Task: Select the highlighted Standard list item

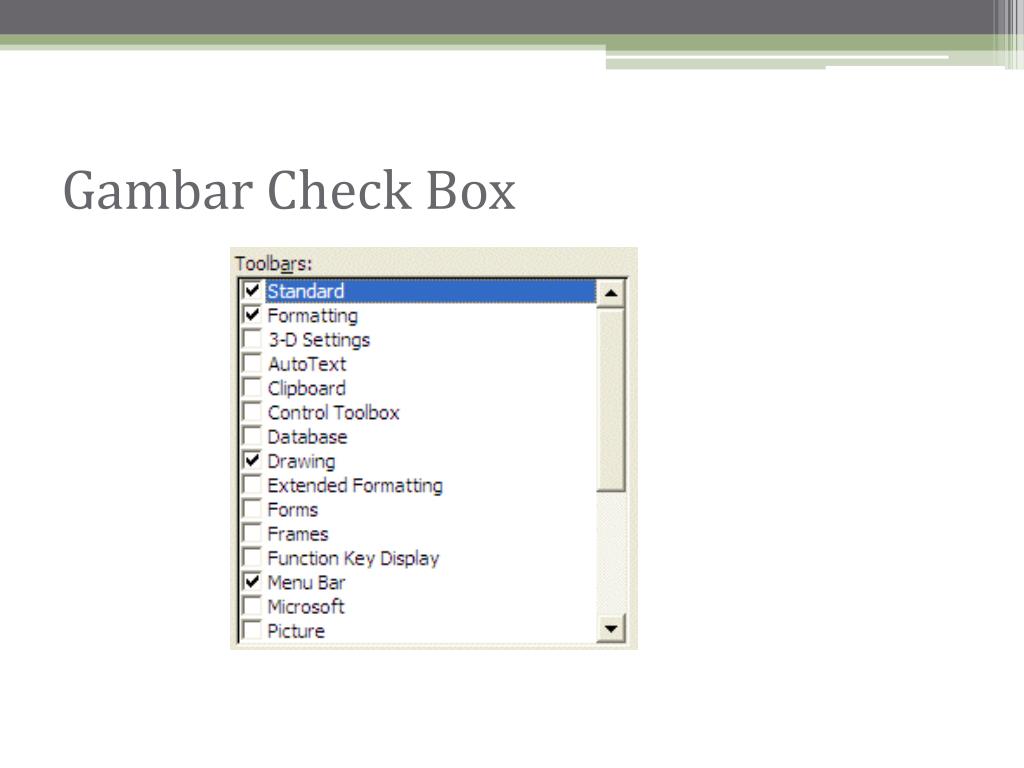Action: 430,291
